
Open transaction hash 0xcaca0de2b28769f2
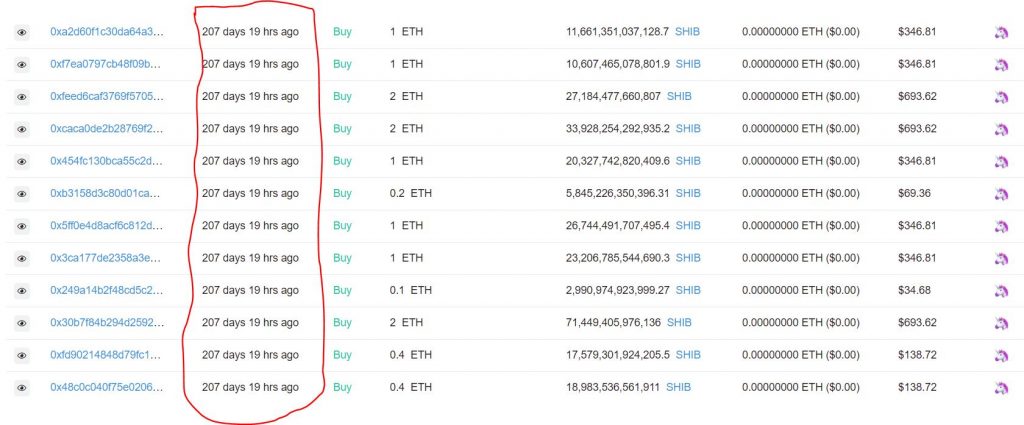coord(106,129)
